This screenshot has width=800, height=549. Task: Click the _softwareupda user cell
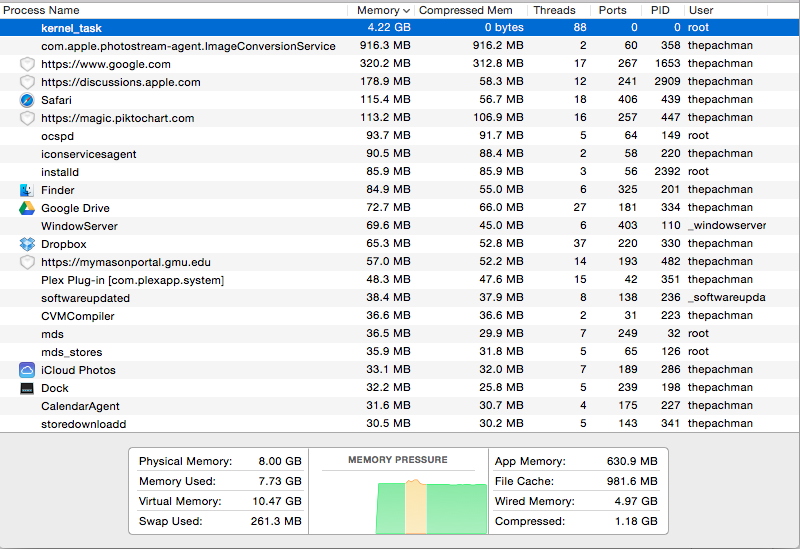[x=727, y=297]
